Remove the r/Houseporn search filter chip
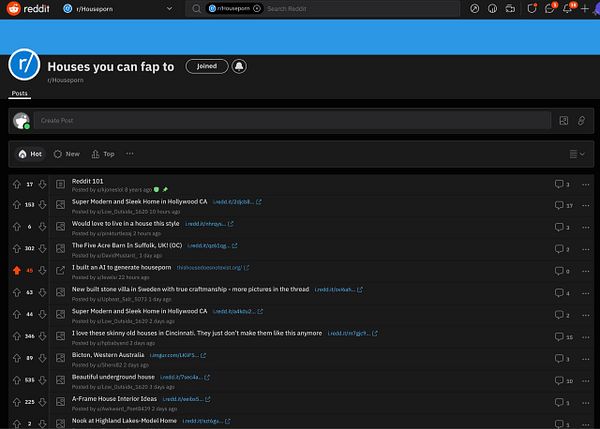 (257, 8)
